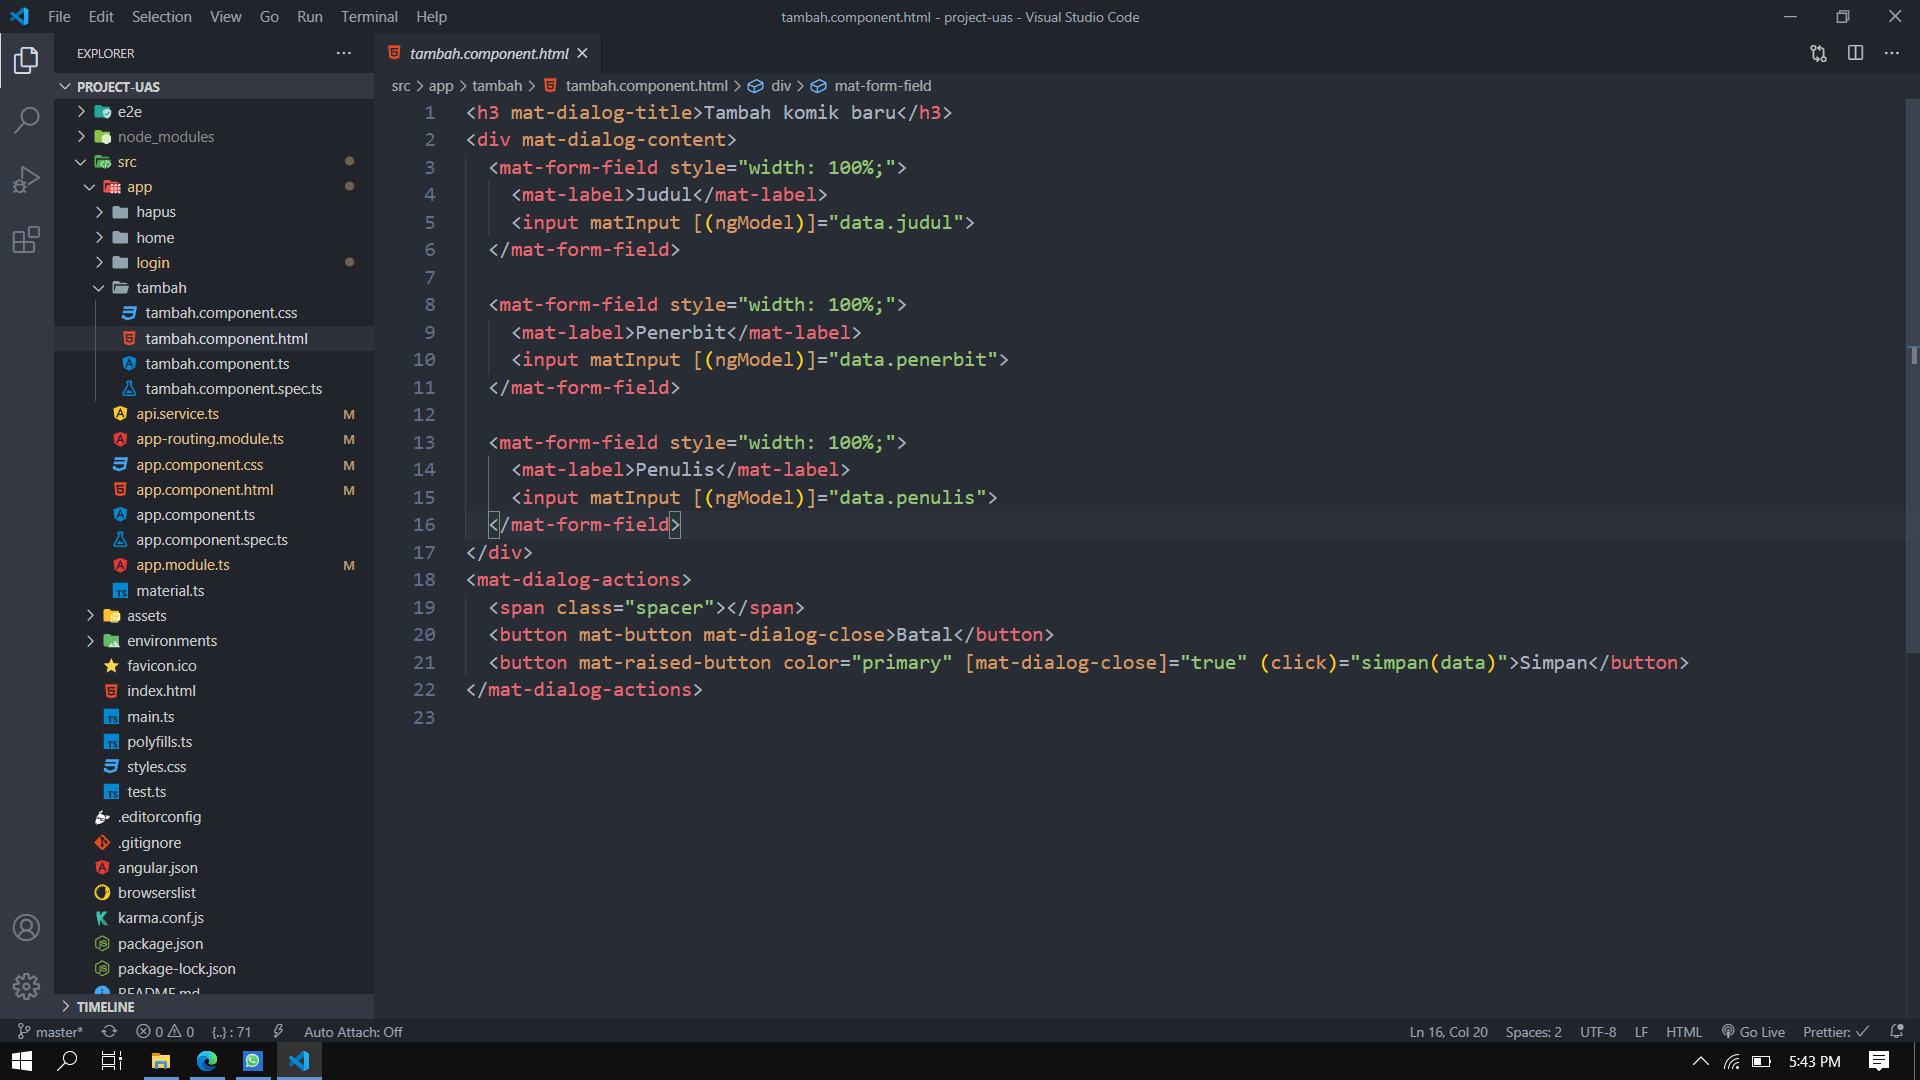Expand the TIMELINE section
The height and width of the screenshot is (1080, 1920).
pos(214,1007)
